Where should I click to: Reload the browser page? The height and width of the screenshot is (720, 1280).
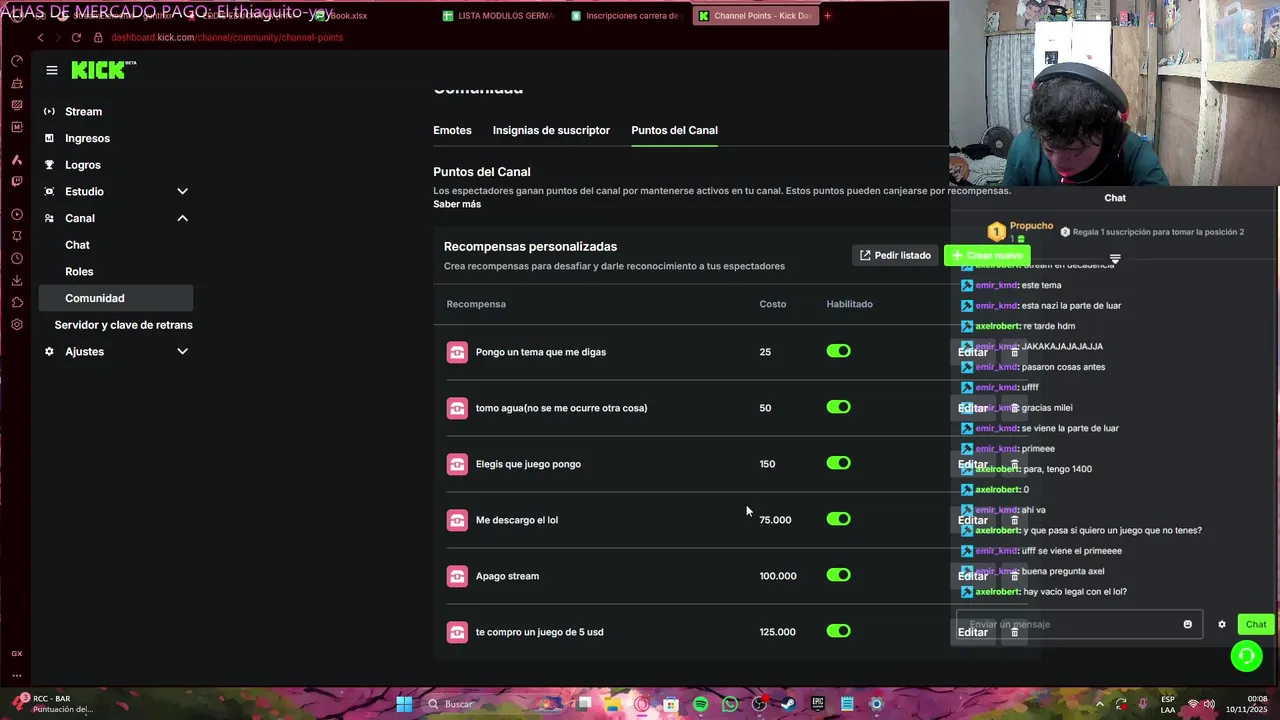pyautogui.click(x=76, y=37)
